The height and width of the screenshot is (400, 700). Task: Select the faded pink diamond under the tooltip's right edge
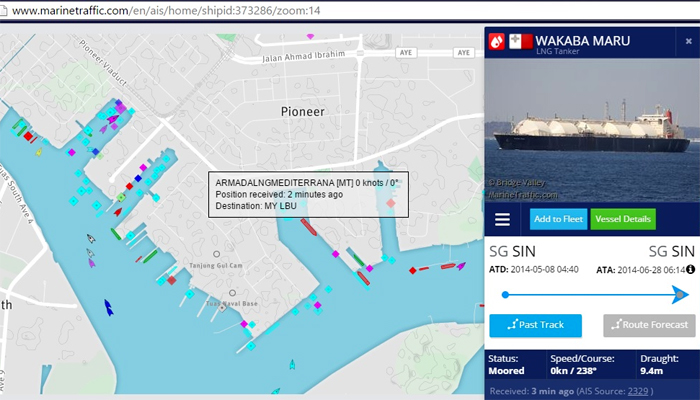pyautogui.click(x=391, y=204)
